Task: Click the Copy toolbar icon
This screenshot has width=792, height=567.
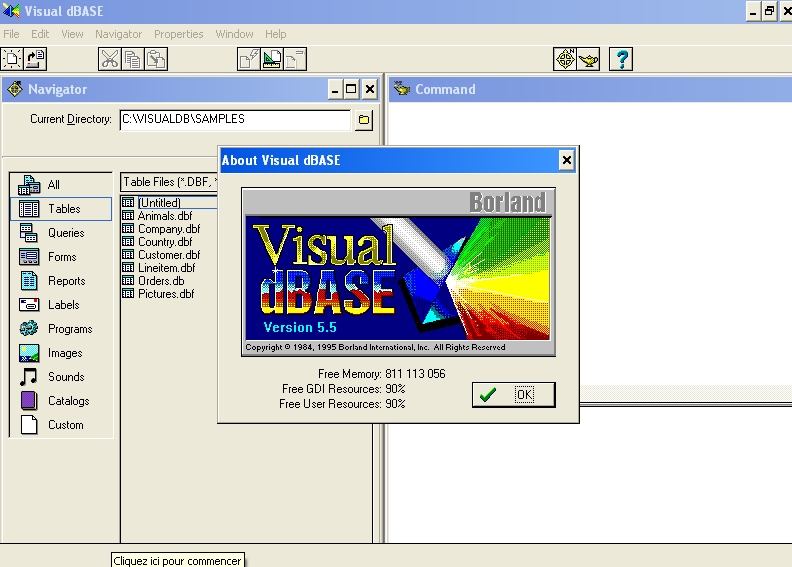Action: [133, 59]
